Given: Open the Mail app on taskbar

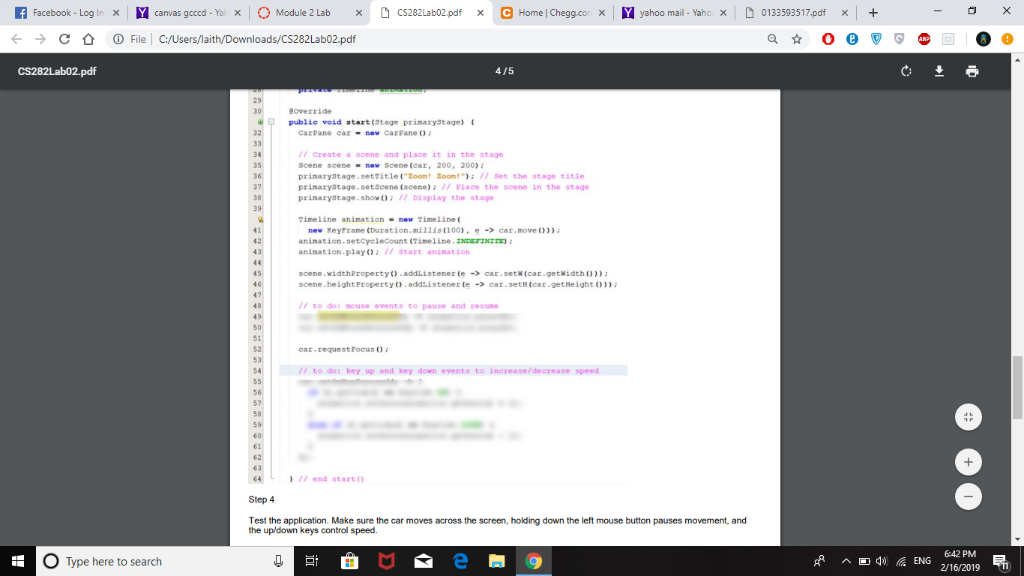Looking at the screenshot, I should [x=423, y=561].
